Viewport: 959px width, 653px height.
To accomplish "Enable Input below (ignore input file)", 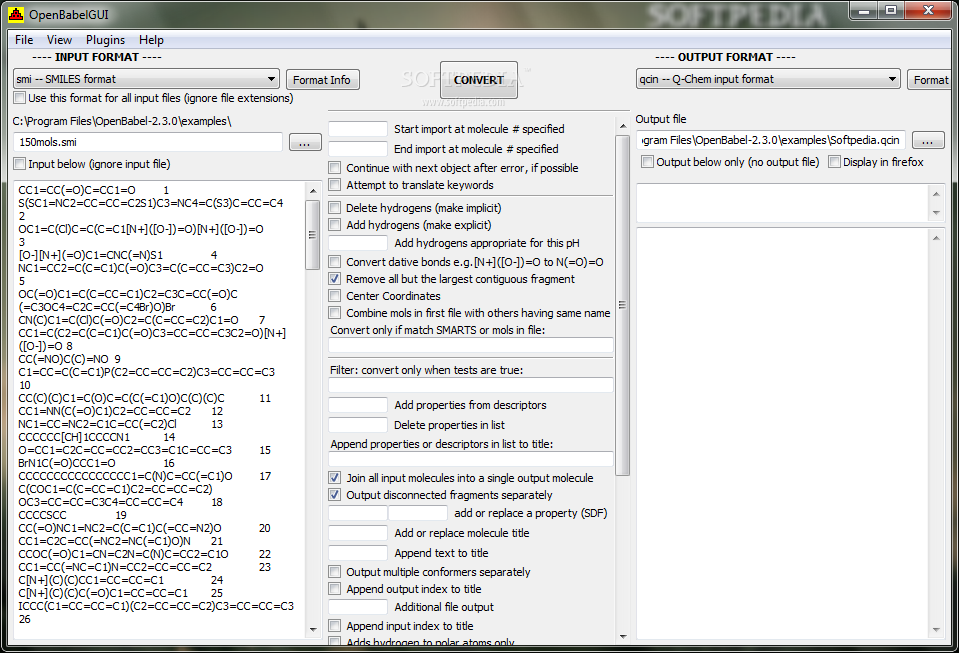I will [20, 164].
